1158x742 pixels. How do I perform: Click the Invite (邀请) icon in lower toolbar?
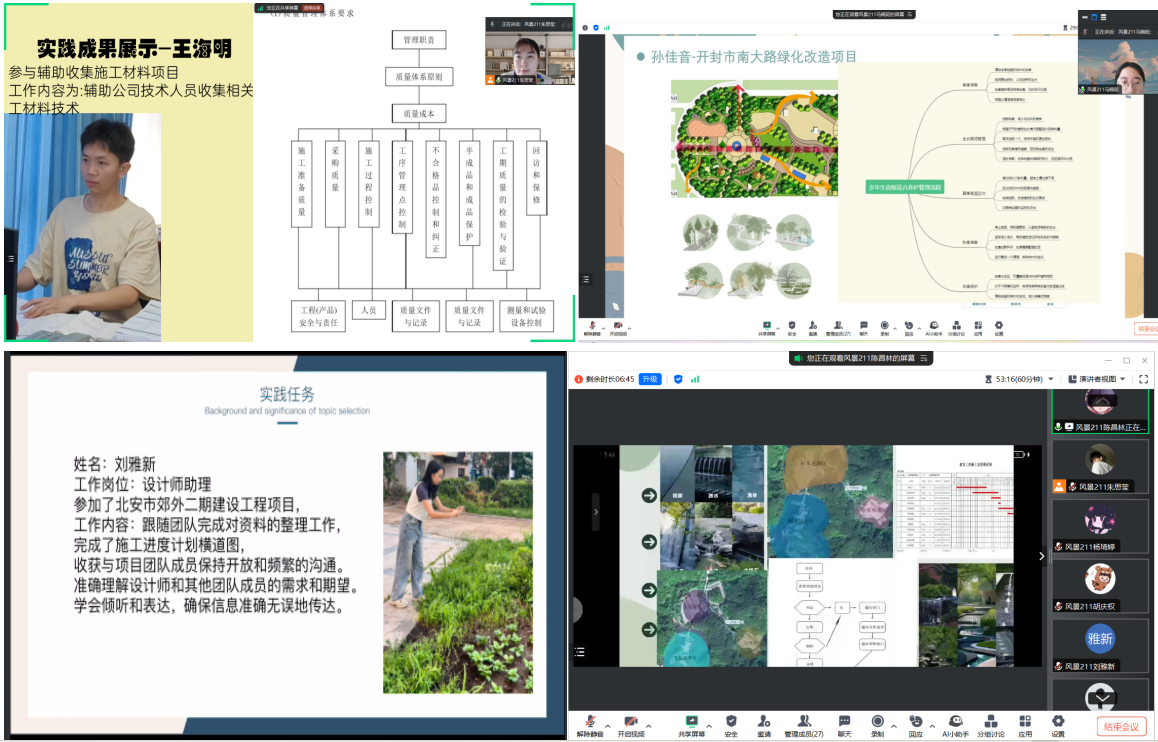click(764, 724)
